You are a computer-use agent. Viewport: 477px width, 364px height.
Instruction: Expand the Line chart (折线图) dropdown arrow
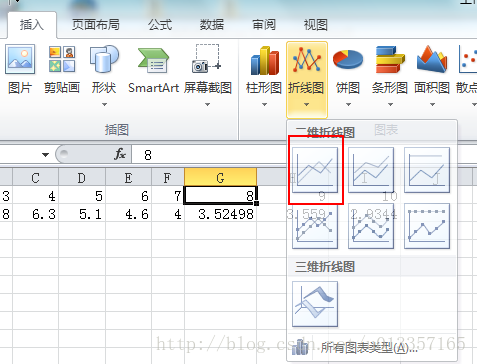[307, 105]
